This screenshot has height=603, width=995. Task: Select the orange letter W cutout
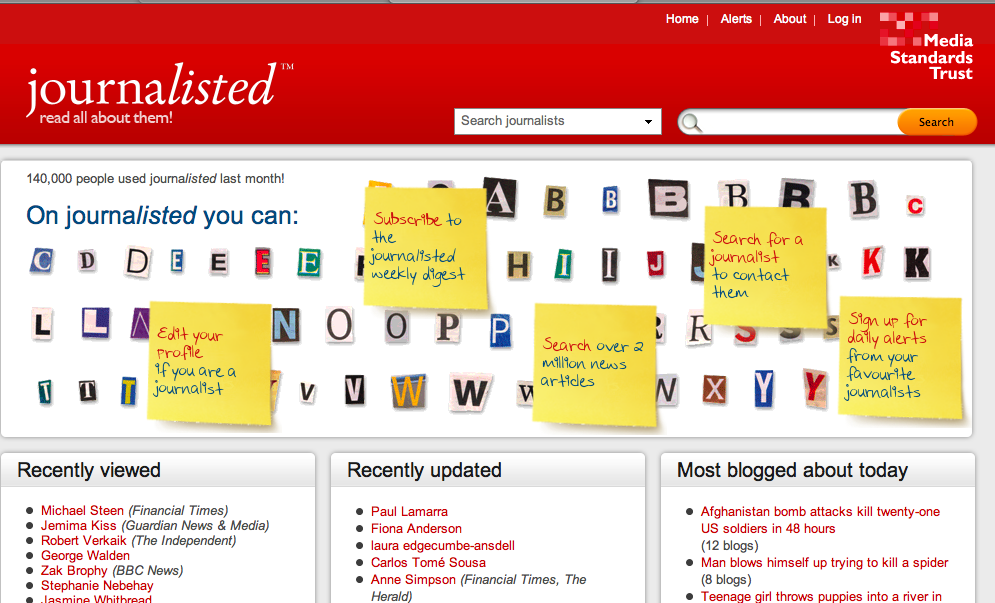(408, 390)
